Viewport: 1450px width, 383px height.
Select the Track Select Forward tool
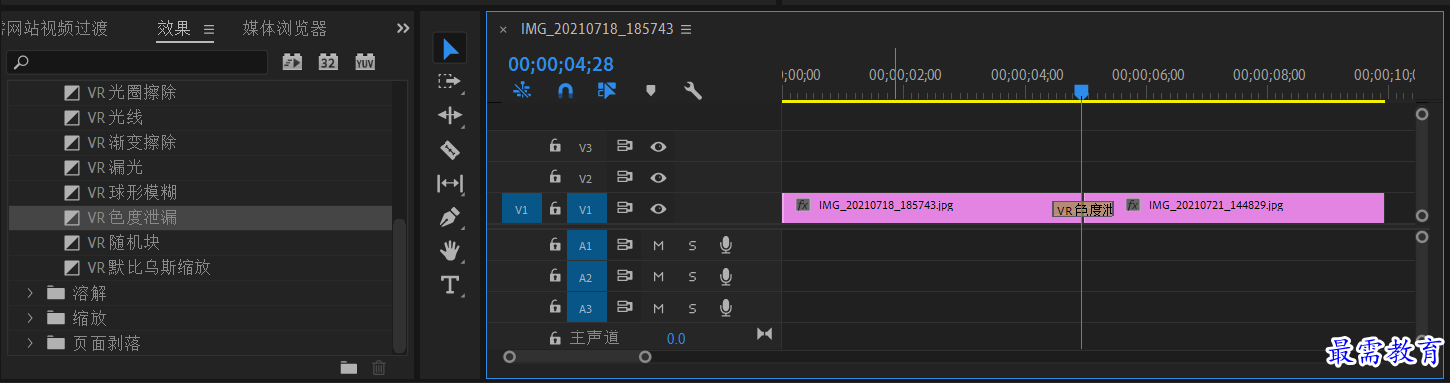450,82
